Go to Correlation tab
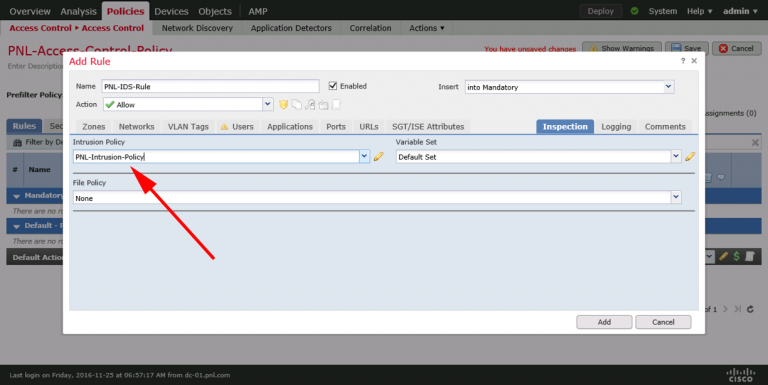 click(x=370, y=28)
